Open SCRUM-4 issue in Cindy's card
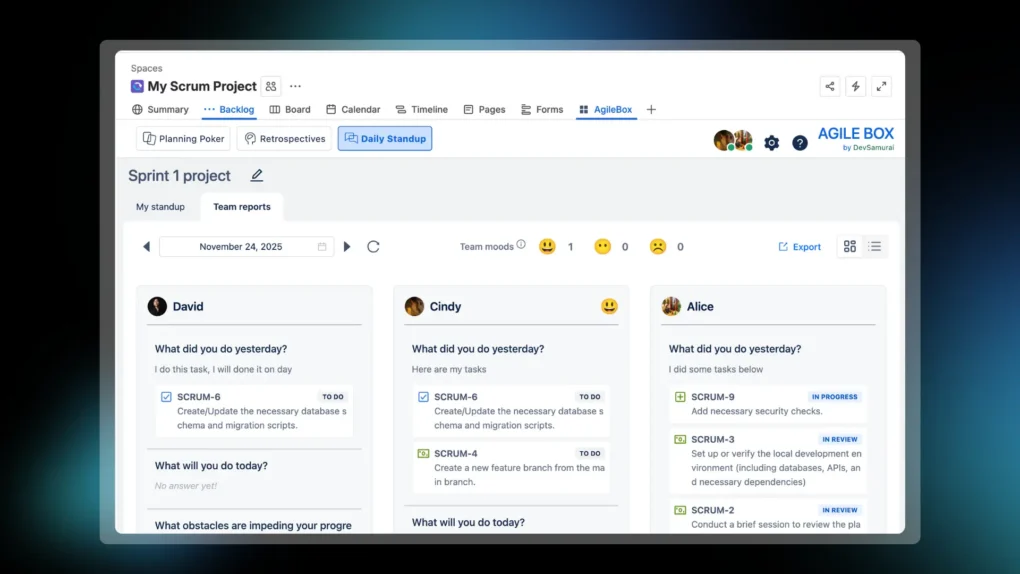1020x574 pixels. pos(455,454)
